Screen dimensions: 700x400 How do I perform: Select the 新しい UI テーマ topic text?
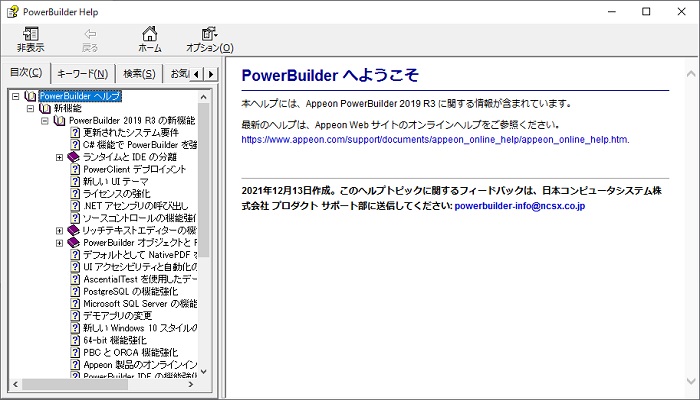click(x=116, y=181)
